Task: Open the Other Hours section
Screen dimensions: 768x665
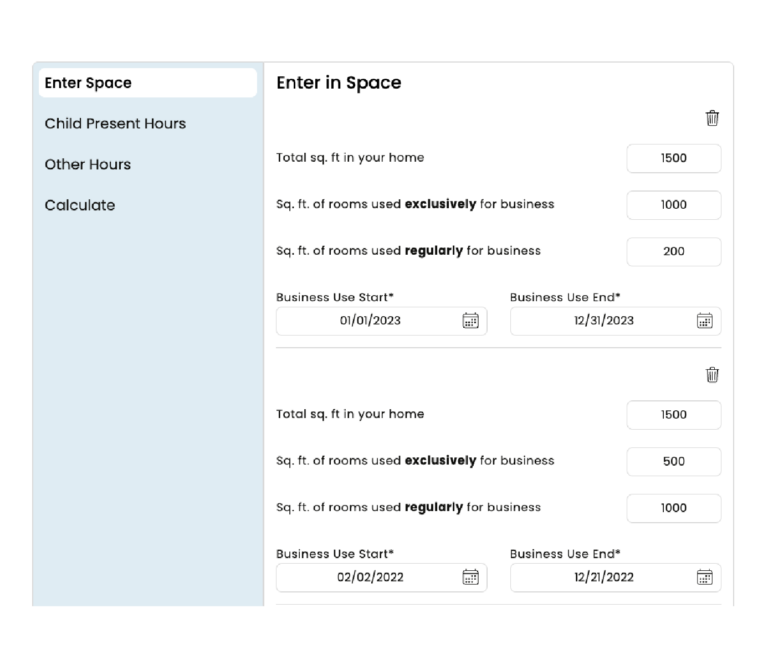Action: click(x=88, y=164)
